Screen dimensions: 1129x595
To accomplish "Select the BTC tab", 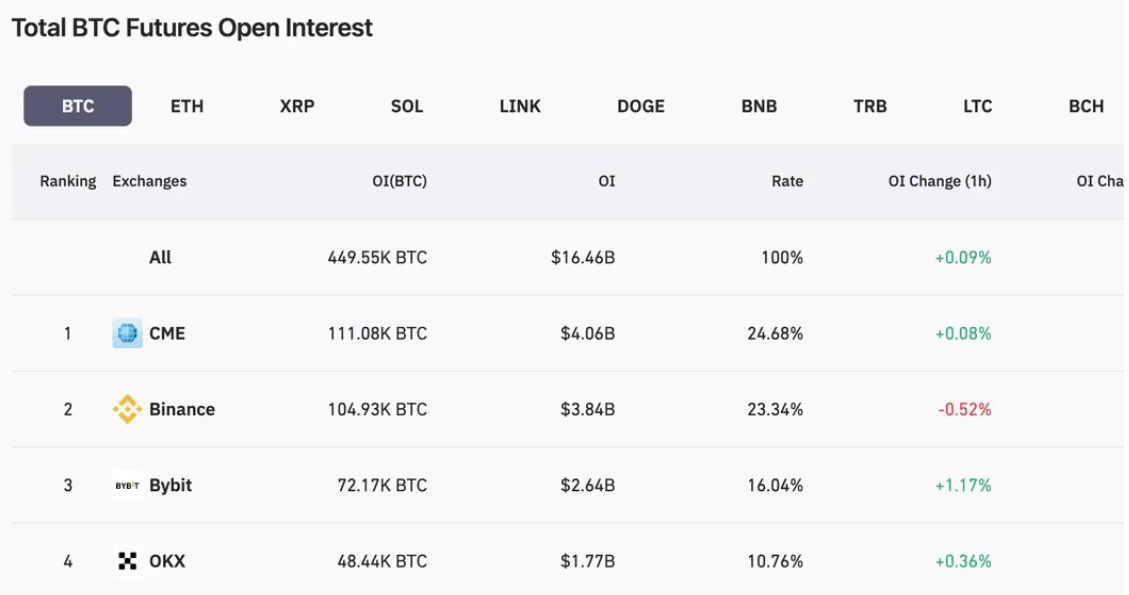I will click(78, 106).
